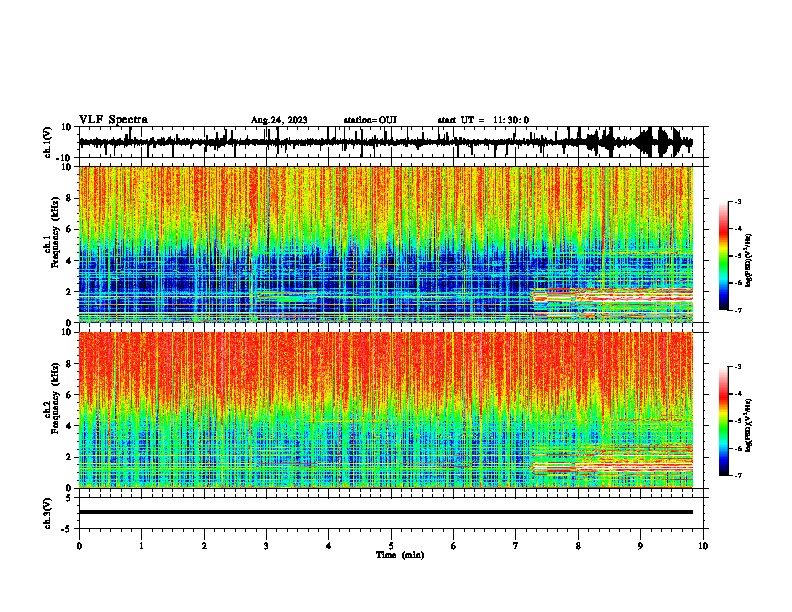This screenshot has width=792, height=612.
Task: Click time axis tick label "5"
Action: point(391,546)
